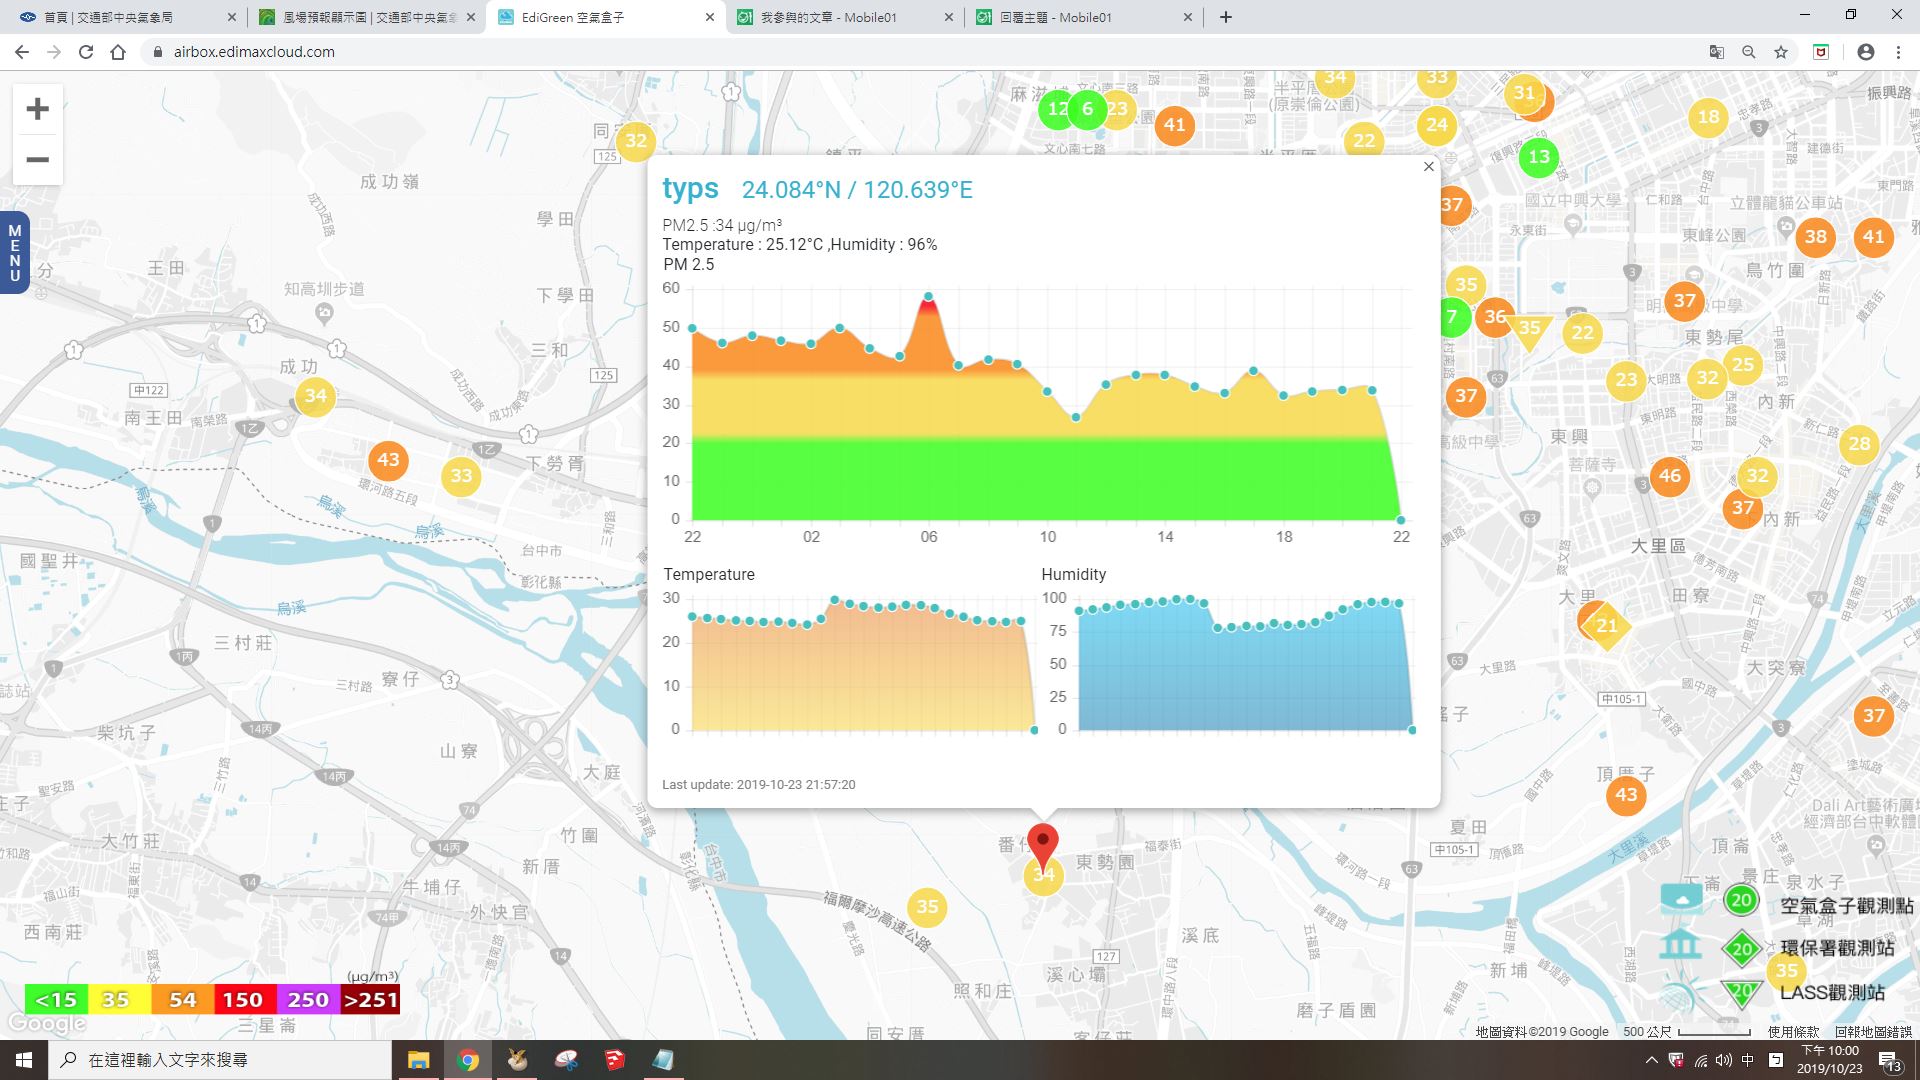Reload the current page
The width and height of the screenshot is (1920, 1080).
tap(86, 52)
